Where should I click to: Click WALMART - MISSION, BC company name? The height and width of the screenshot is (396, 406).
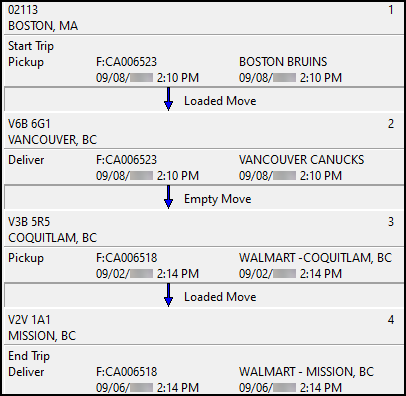coord(306,372)
